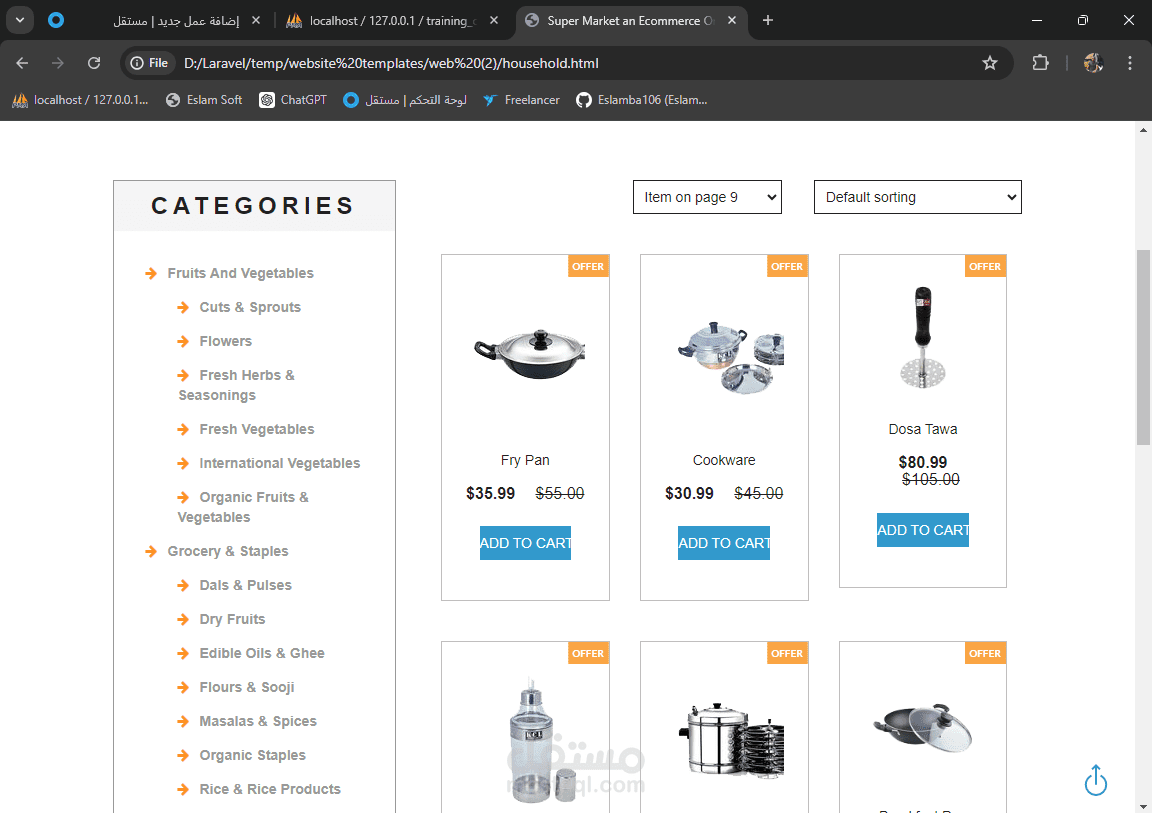Image resolution: width=1152 pixels, height=813 pixels.
Task: Open the ChatGPT bookmark
Action: (293, 100)
